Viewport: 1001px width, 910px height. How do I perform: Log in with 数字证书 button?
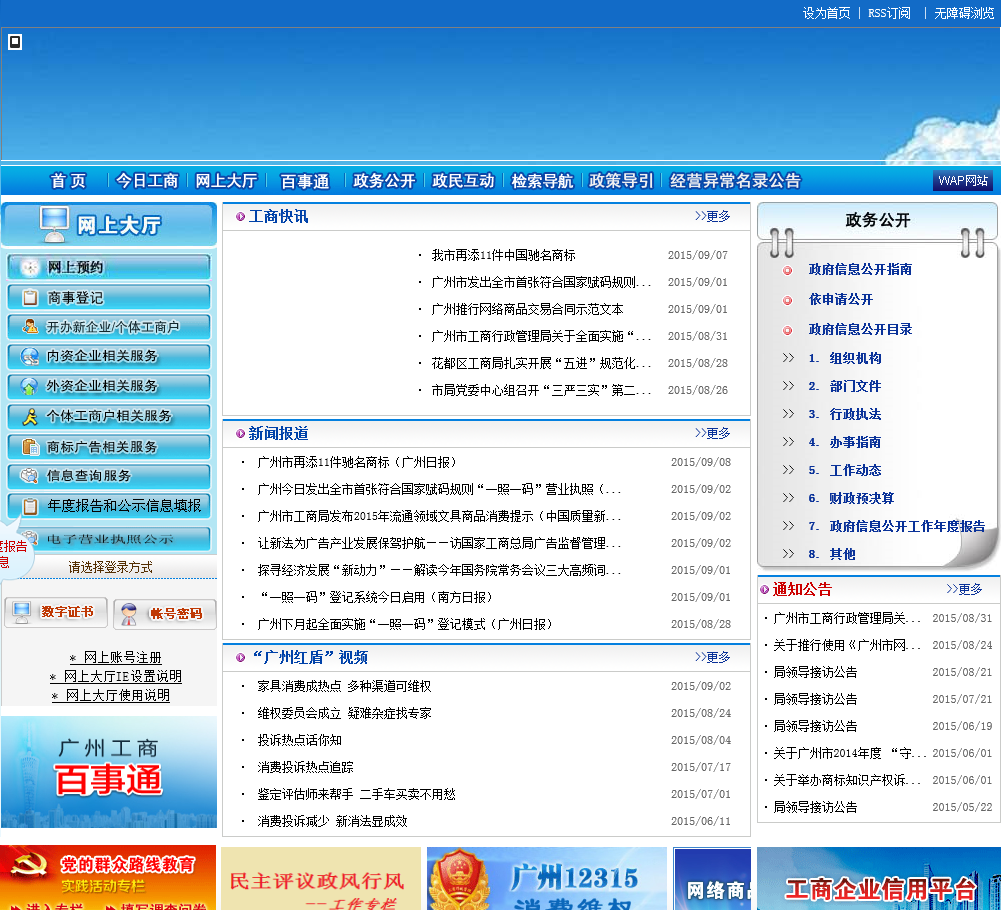click(x=56, y=612)
